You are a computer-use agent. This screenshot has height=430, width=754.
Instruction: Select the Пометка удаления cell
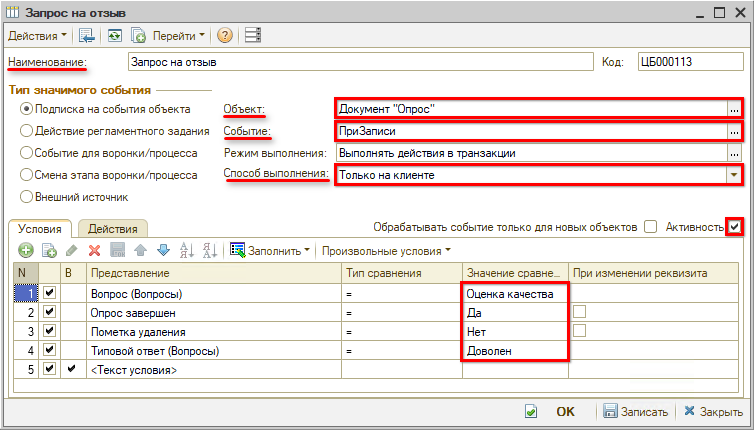[x=214, y=332]
